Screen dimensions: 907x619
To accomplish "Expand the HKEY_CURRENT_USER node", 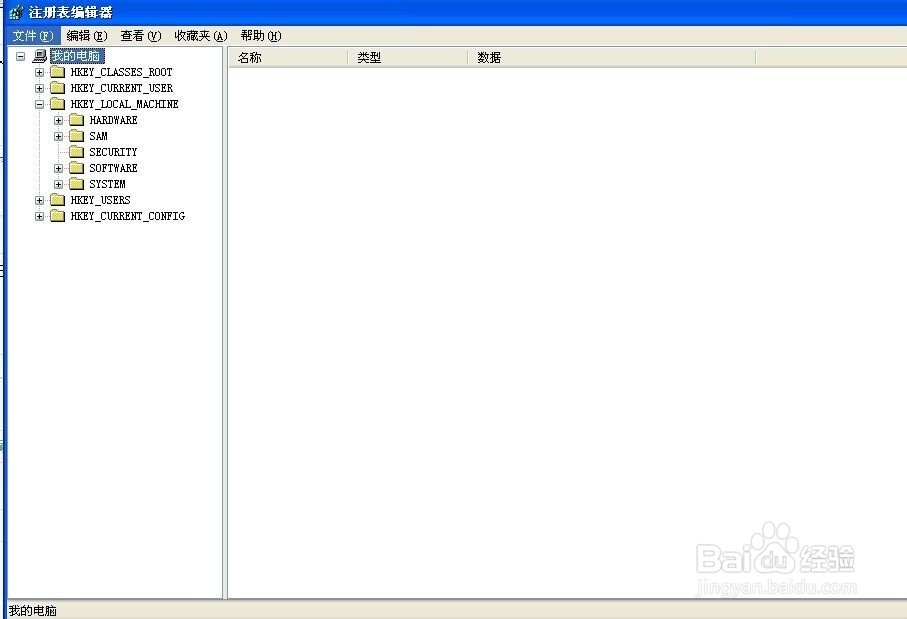I will coord(39,89).
